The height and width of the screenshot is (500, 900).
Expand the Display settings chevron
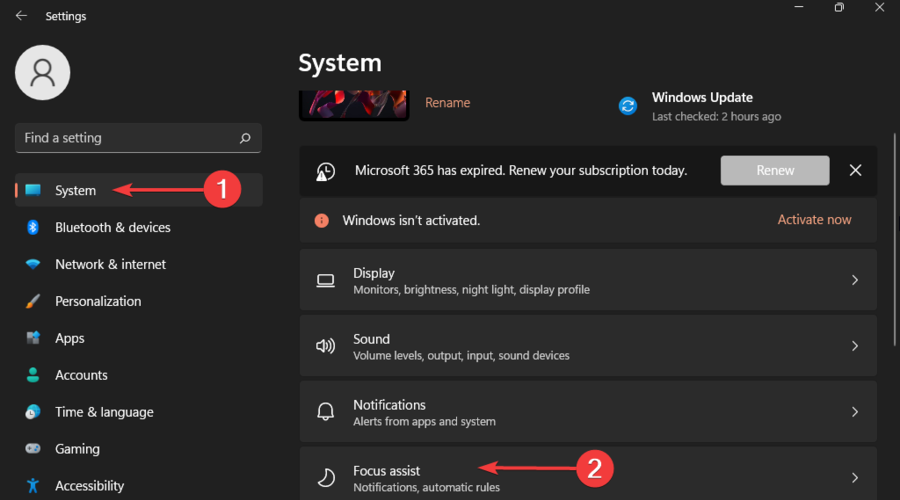pos(854,280)
